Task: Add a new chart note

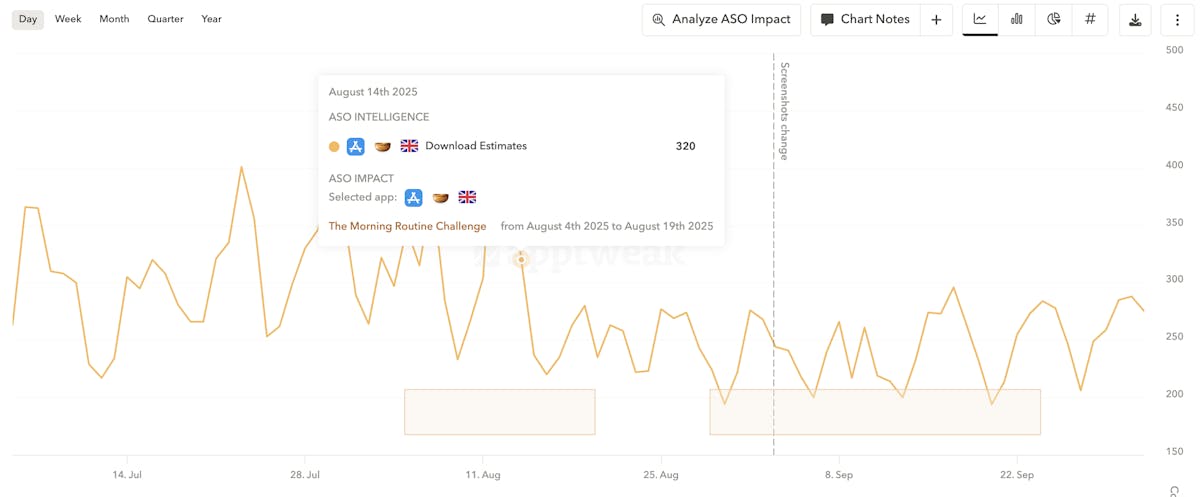Action: click(x=936, y=20)
